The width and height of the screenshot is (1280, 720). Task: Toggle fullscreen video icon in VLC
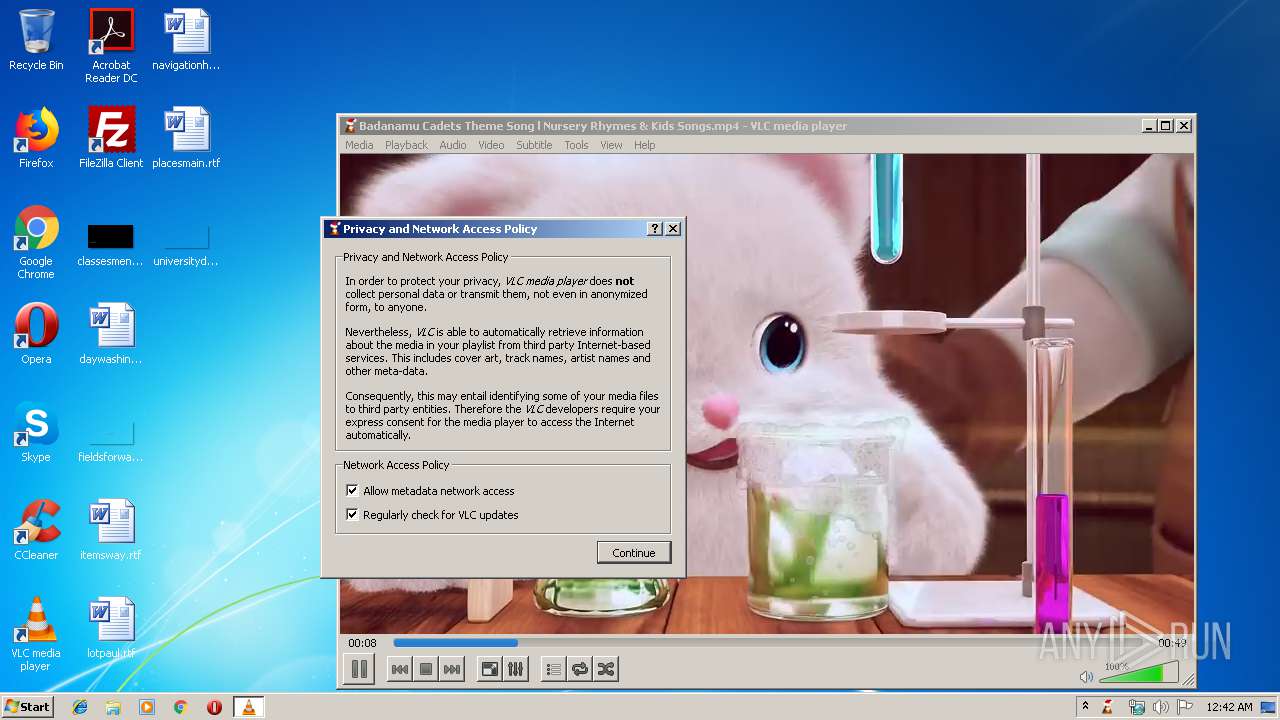[490, 669]
